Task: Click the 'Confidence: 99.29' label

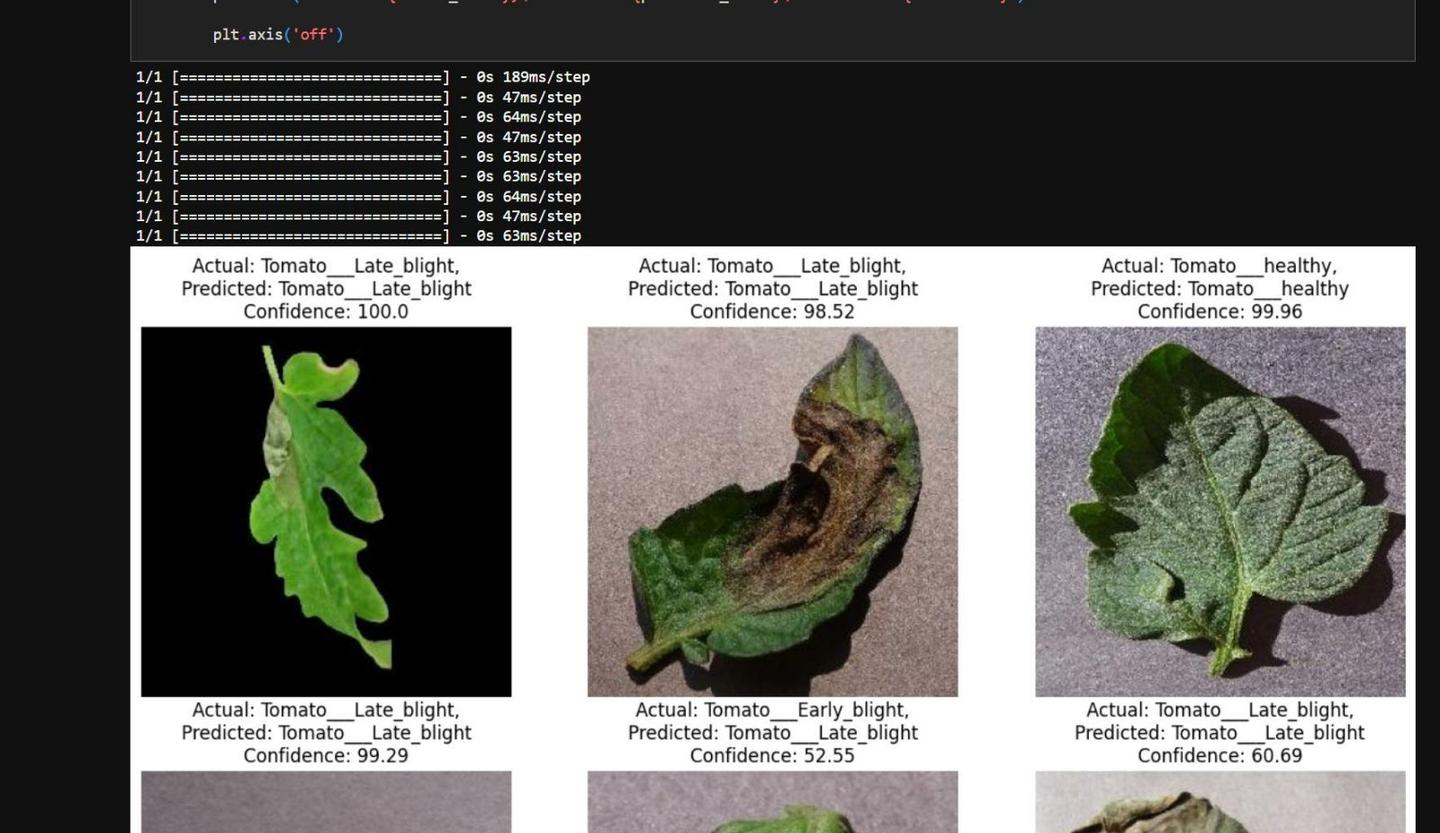Action: (326, 756)
